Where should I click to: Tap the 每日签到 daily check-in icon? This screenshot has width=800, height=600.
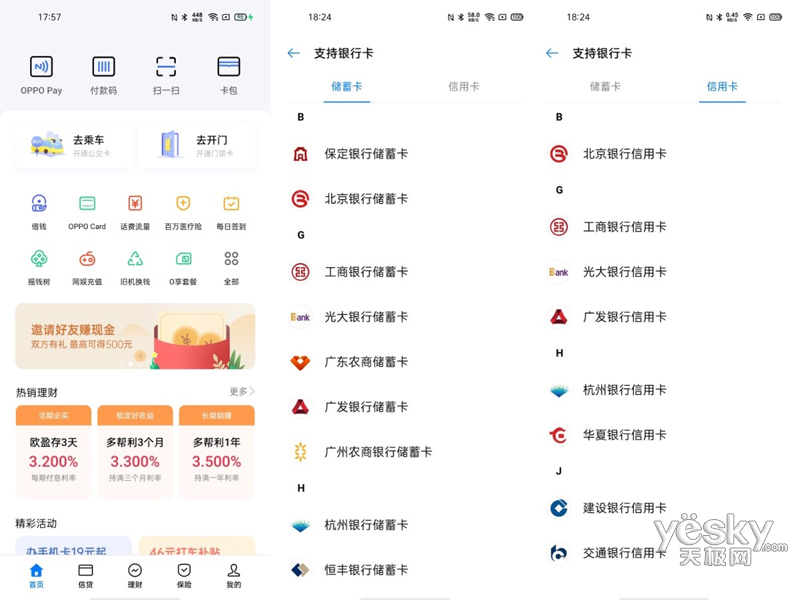231,204
